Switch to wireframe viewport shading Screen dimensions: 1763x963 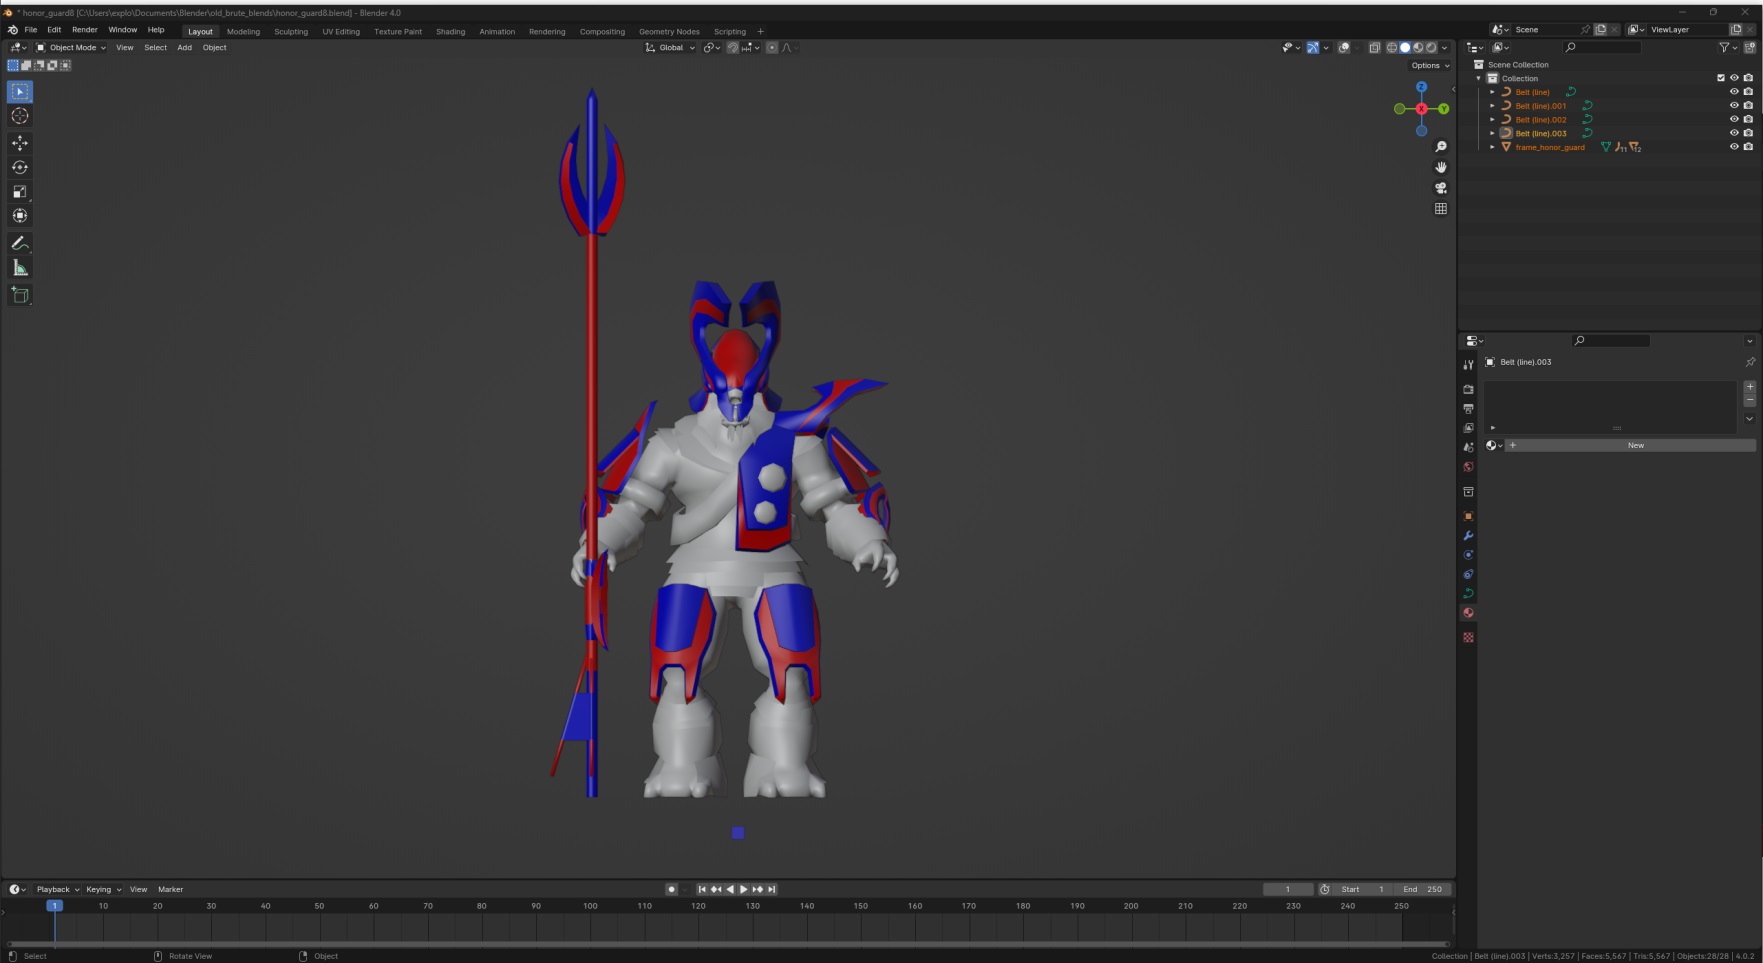[1391, 47]
